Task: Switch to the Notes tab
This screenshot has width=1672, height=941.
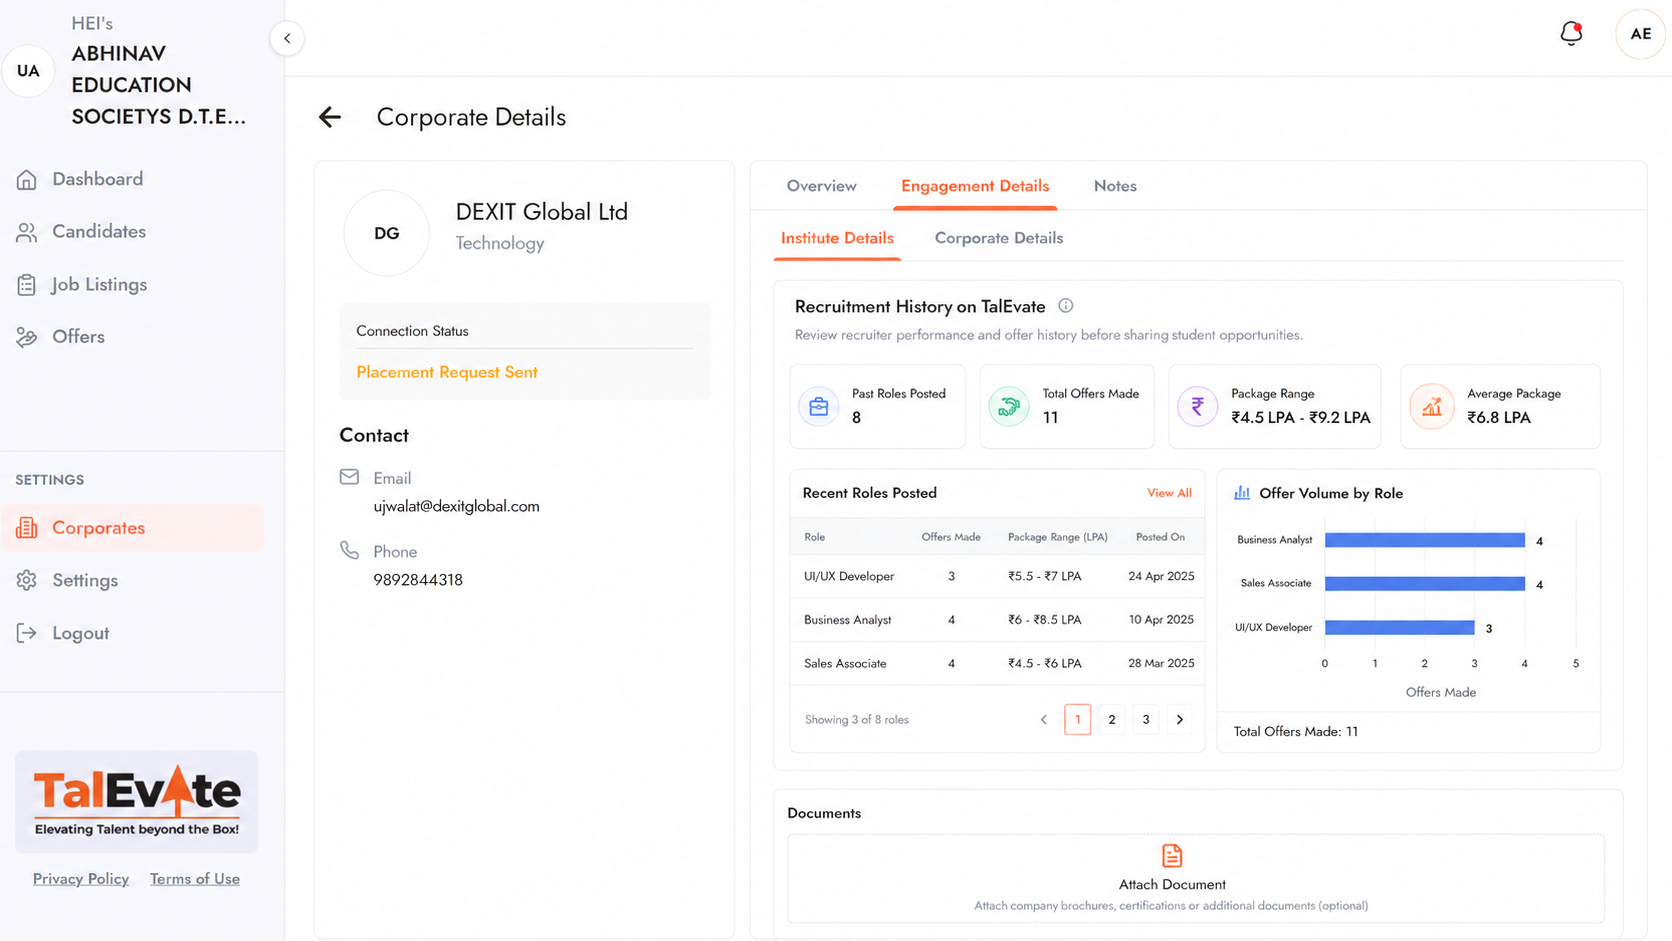Action: tap(1115, 186)
